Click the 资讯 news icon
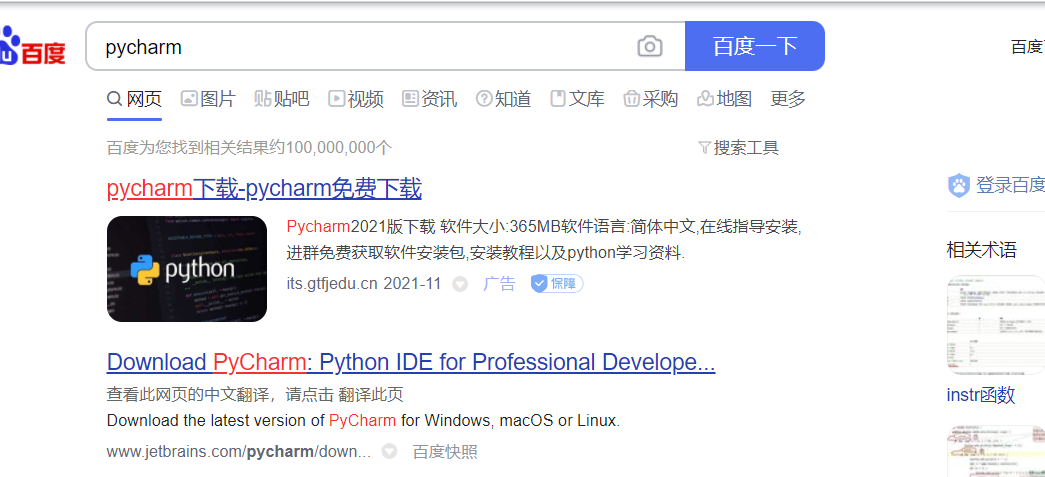Screen dimensions: 1045x477 click(411, 99)
